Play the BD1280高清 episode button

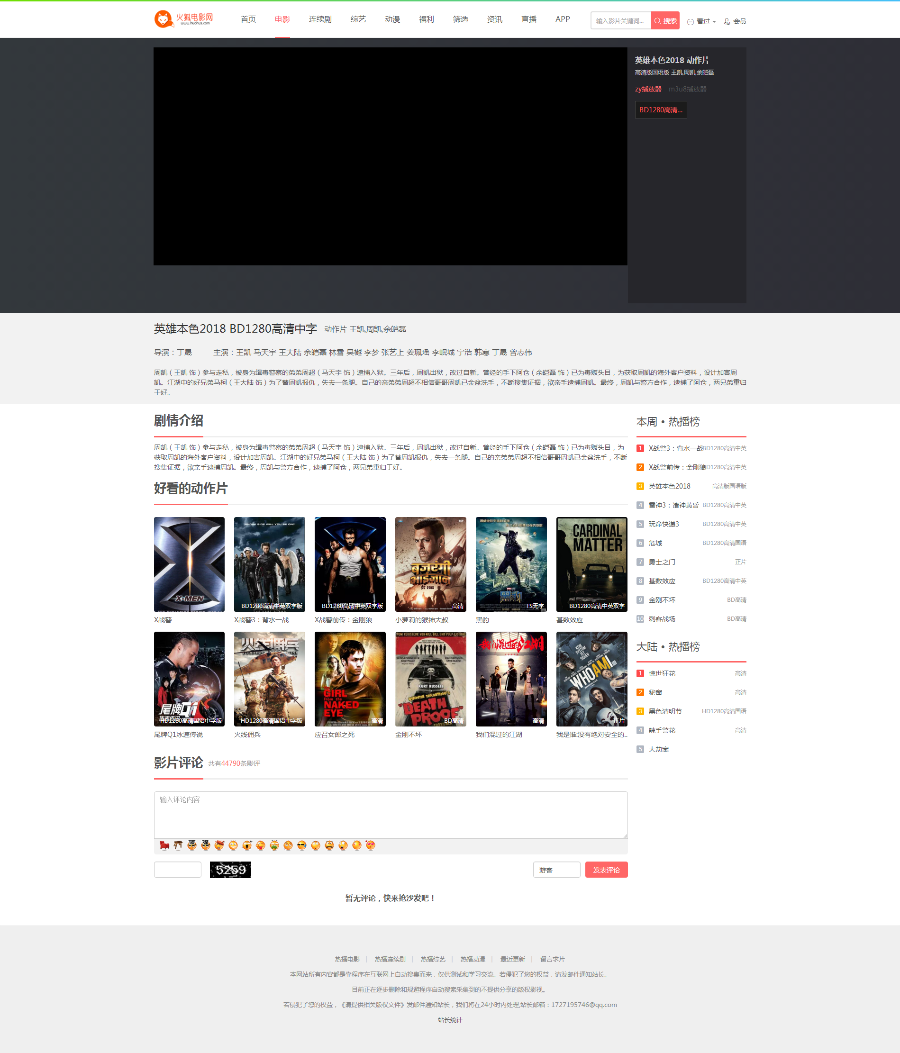[x=661, y=110]
